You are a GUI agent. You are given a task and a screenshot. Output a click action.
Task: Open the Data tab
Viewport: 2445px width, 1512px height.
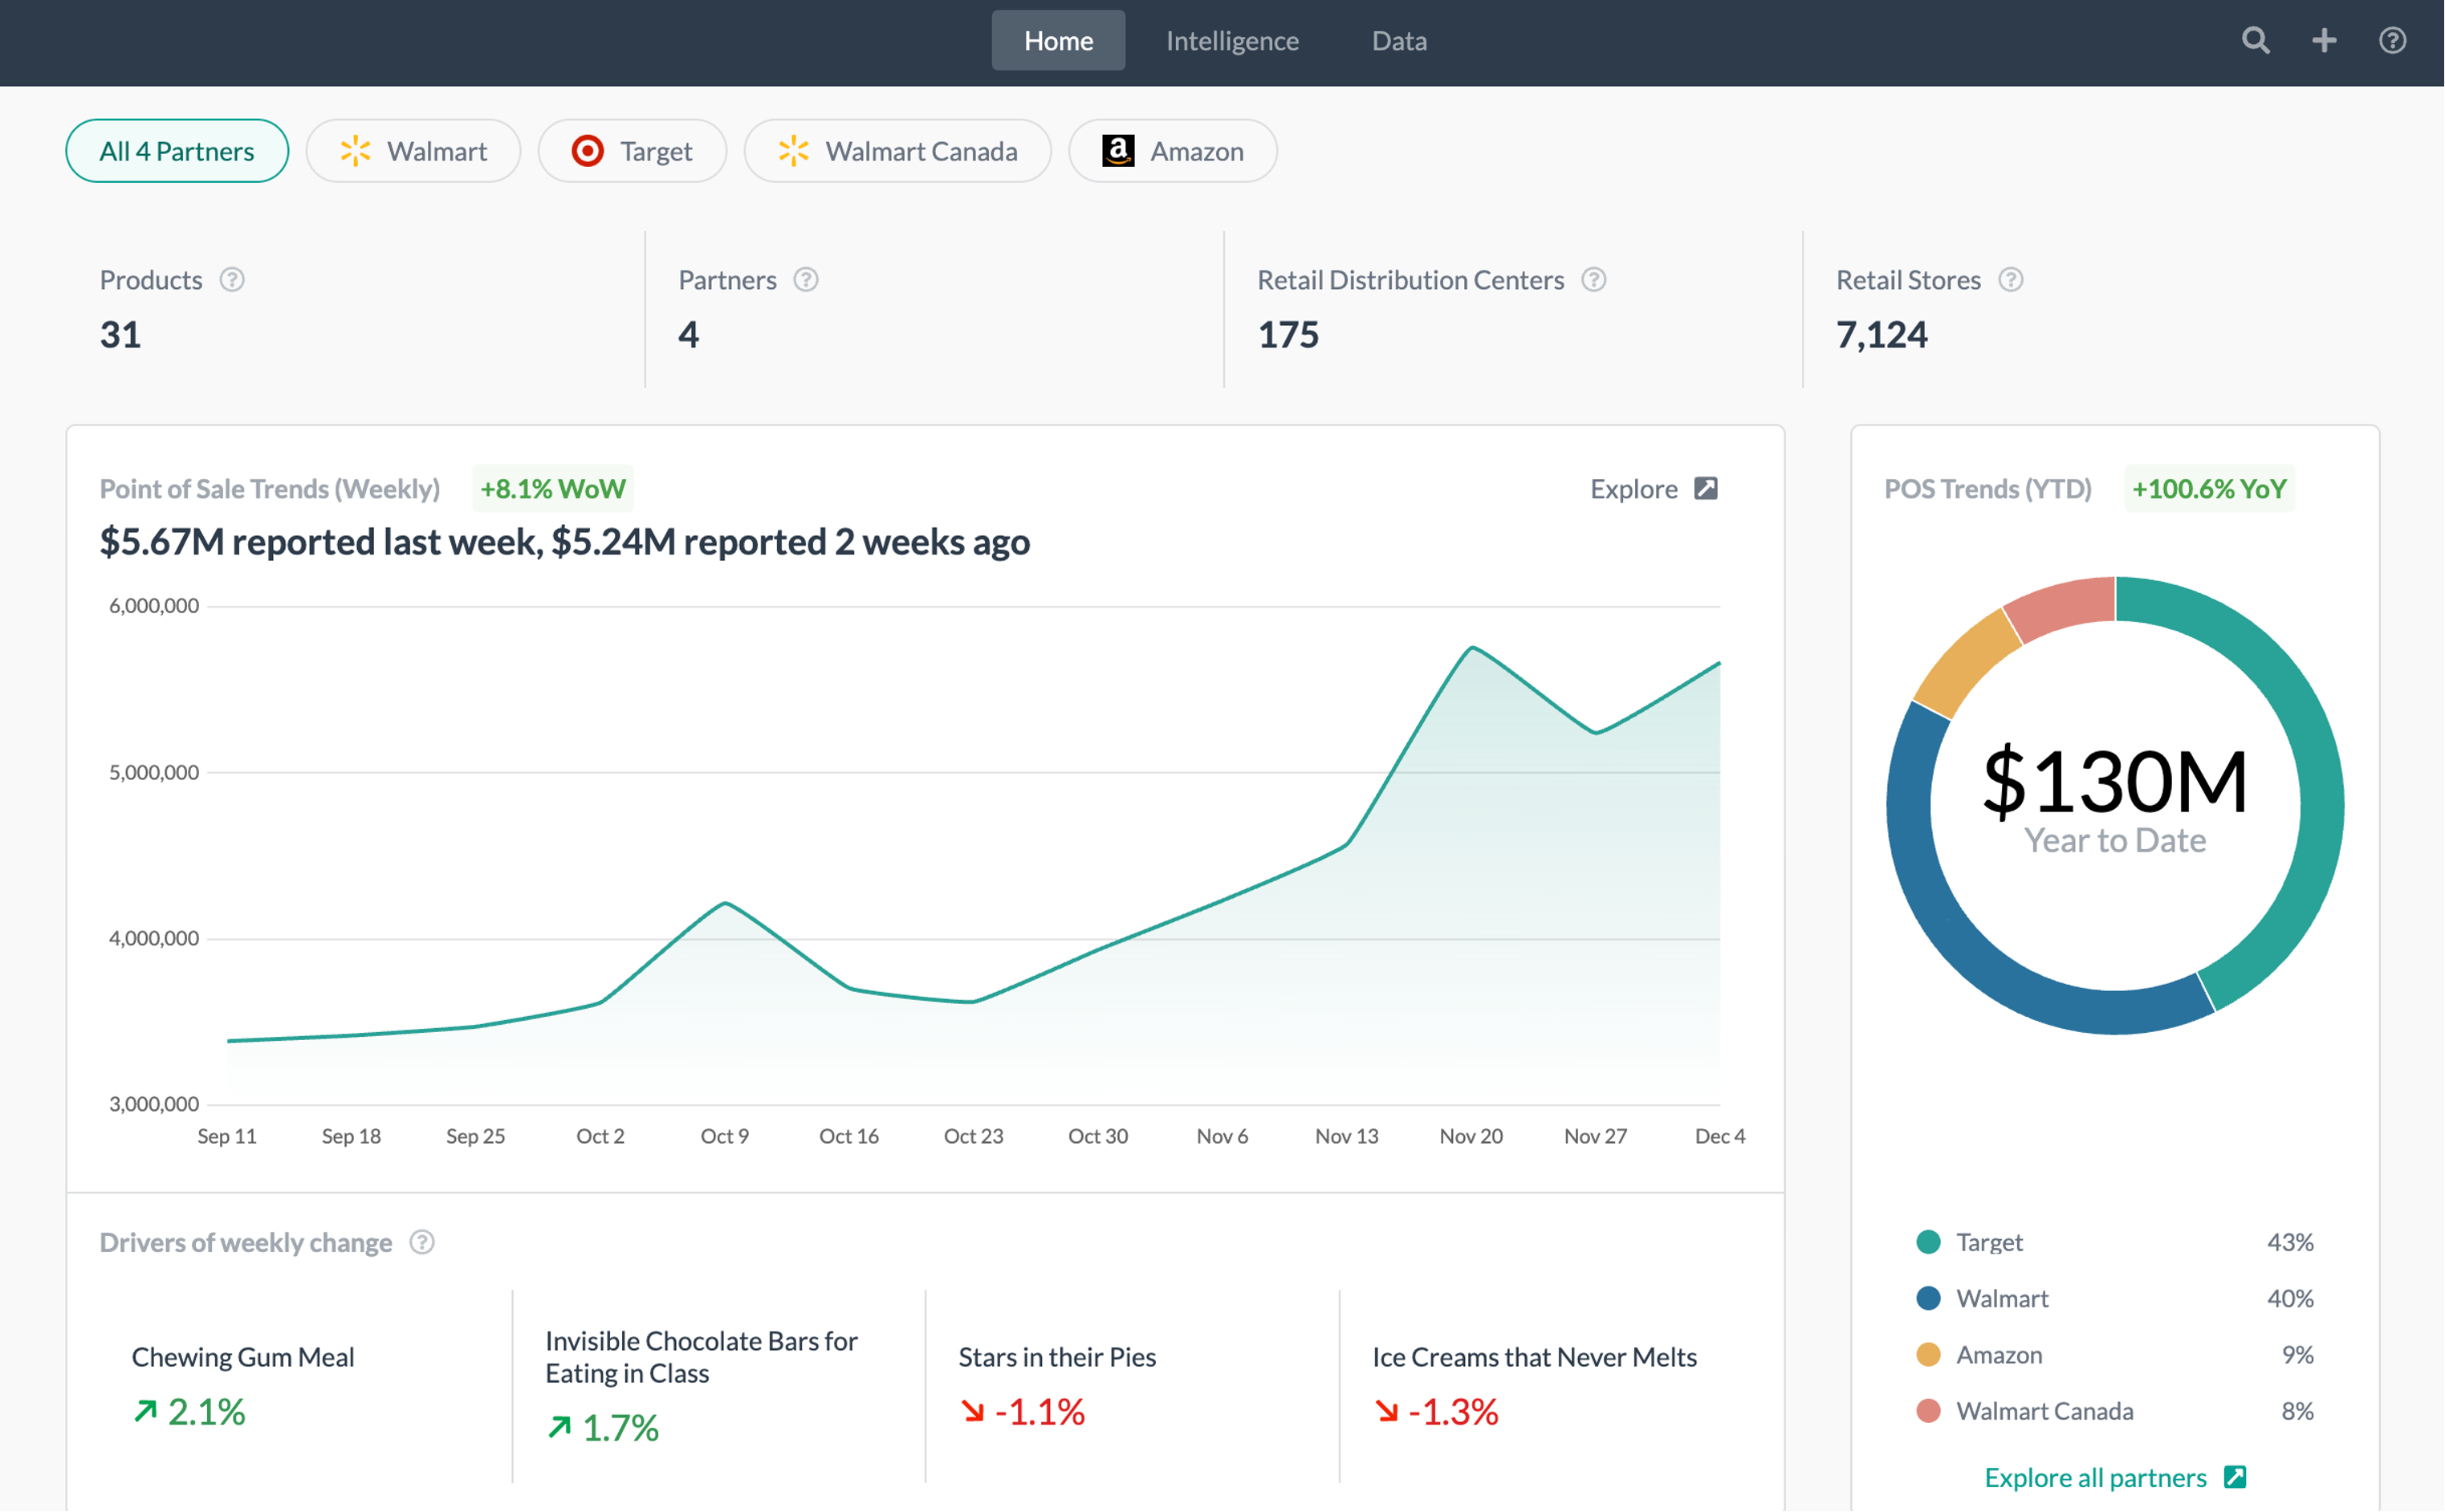click(1399, 41)
